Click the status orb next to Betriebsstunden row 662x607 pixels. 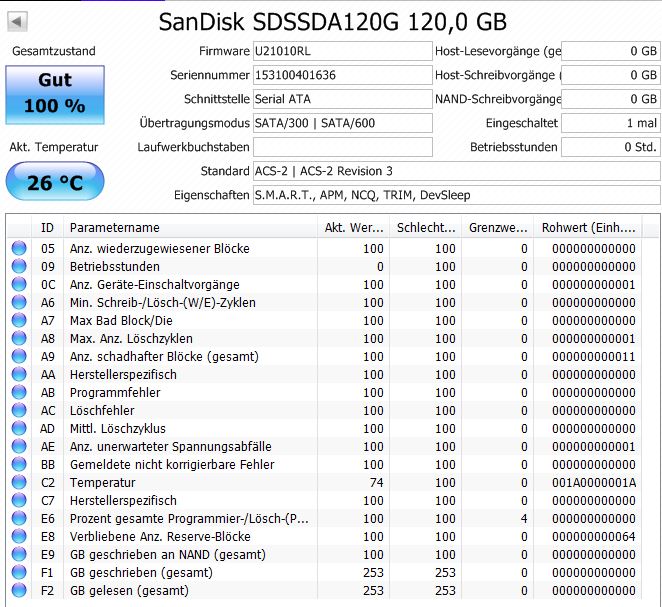19,266
